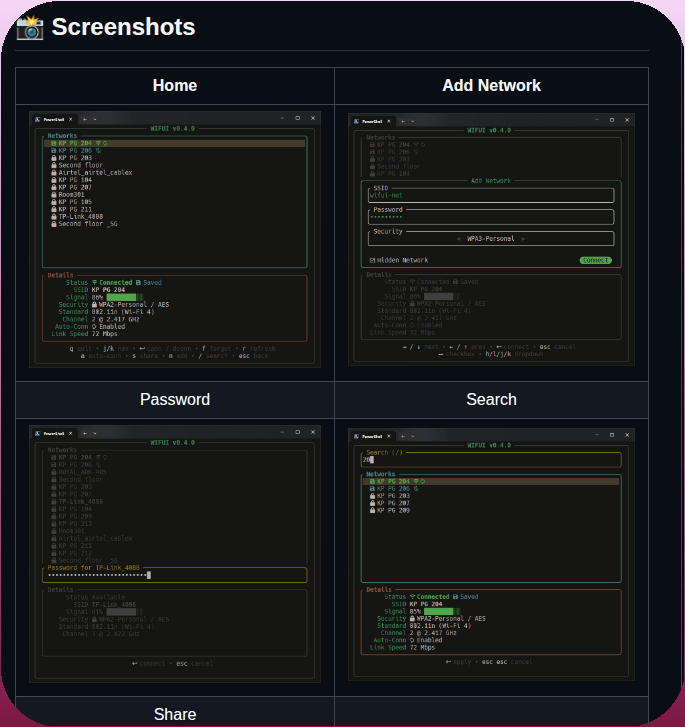Select PowerShell tab in Add Network screenshot

tap(372, 121)
